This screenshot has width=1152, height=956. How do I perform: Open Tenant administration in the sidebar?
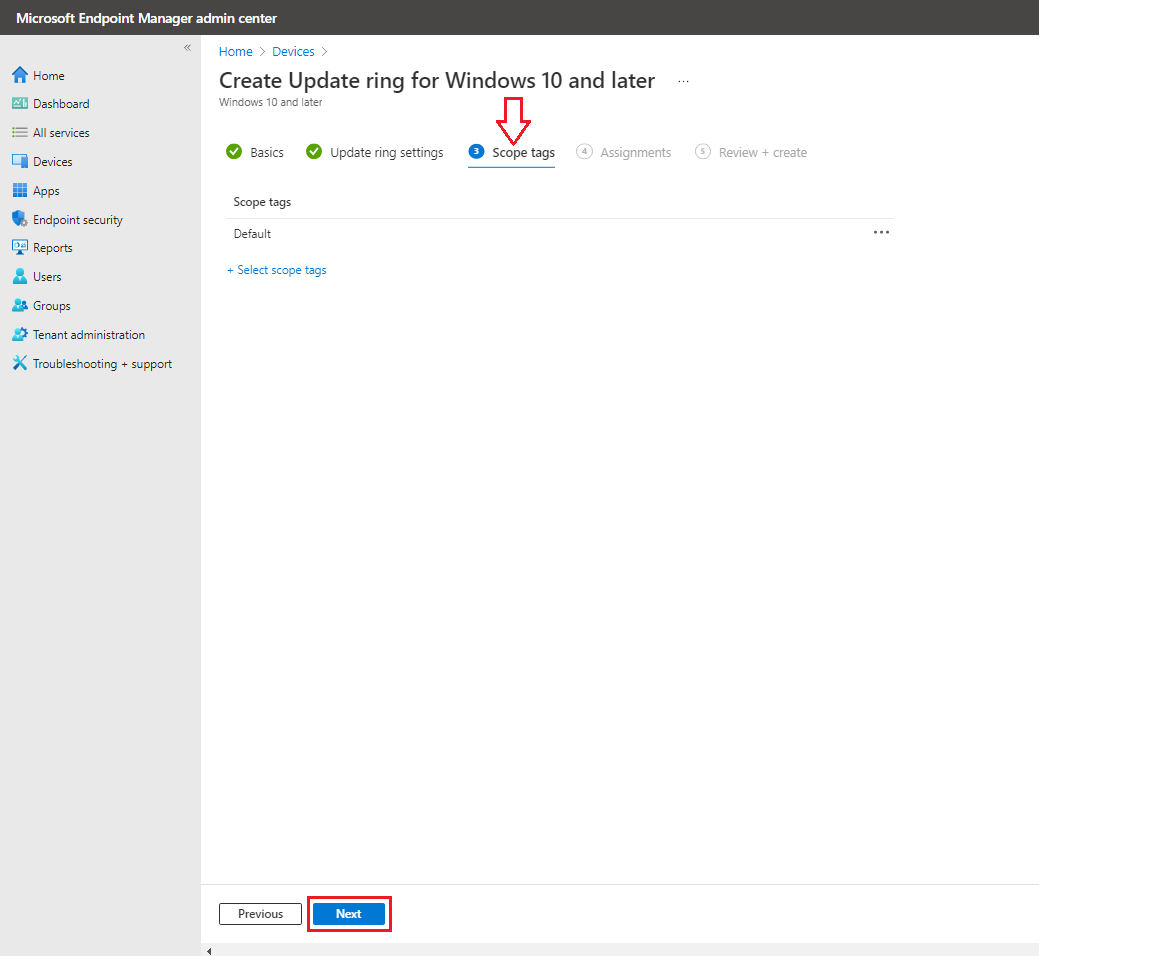89,335
